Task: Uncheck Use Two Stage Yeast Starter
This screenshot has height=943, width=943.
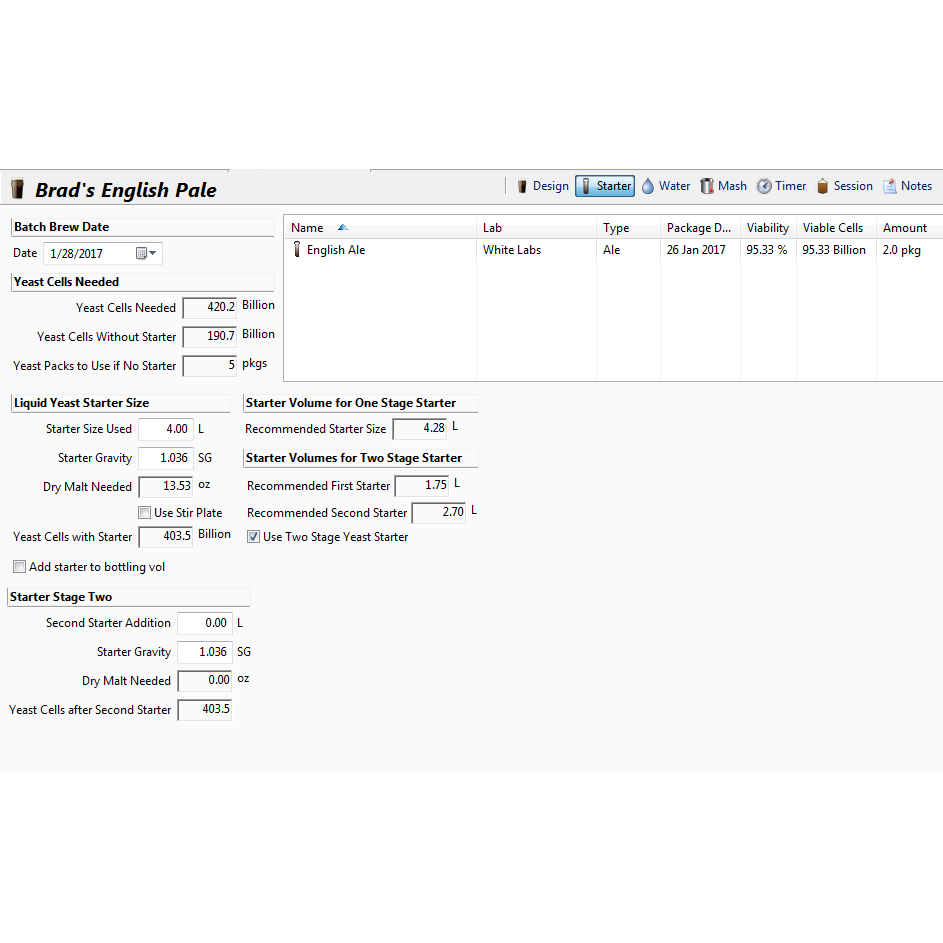Action: coord(254,537)
